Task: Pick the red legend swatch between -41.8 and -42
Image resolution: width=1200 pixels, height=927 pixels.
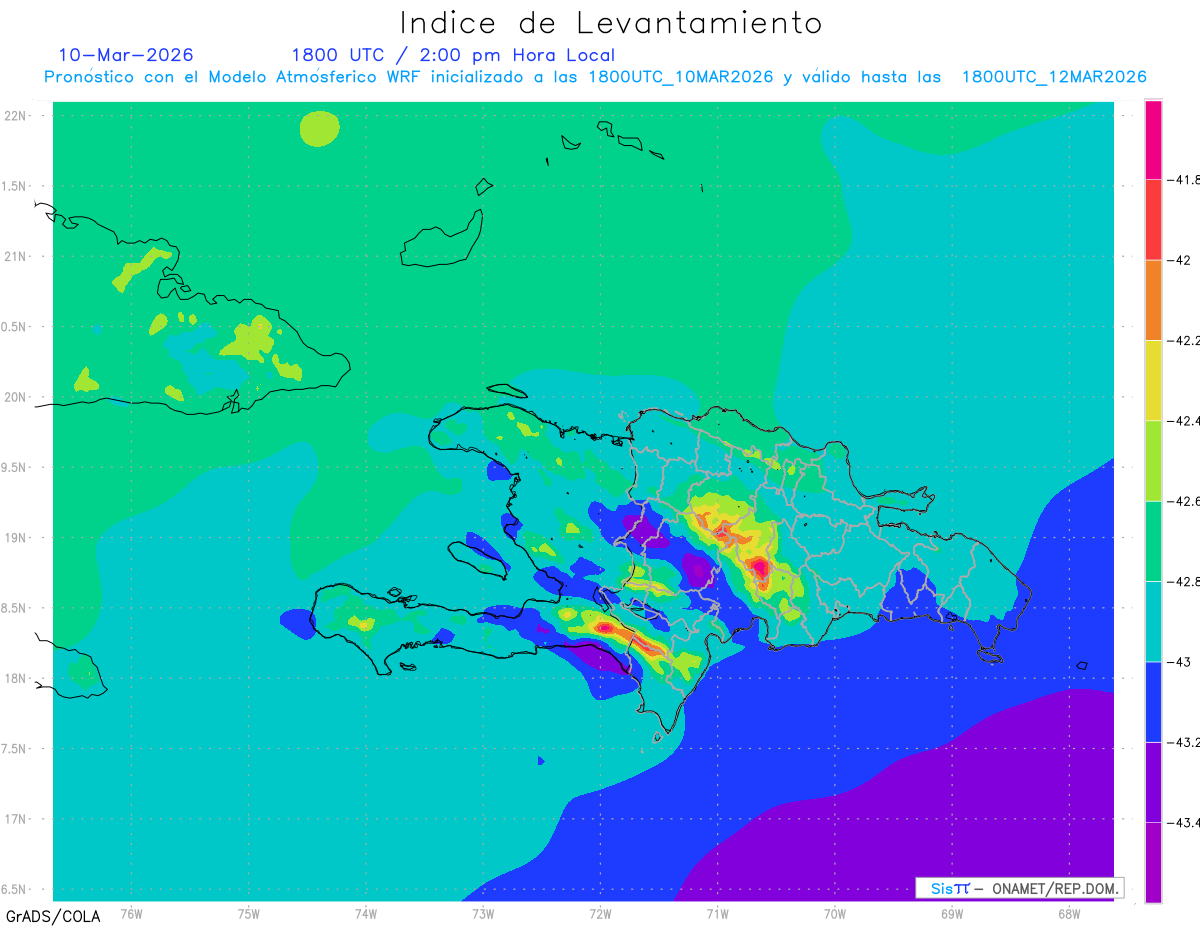Action: (1153, 220)
